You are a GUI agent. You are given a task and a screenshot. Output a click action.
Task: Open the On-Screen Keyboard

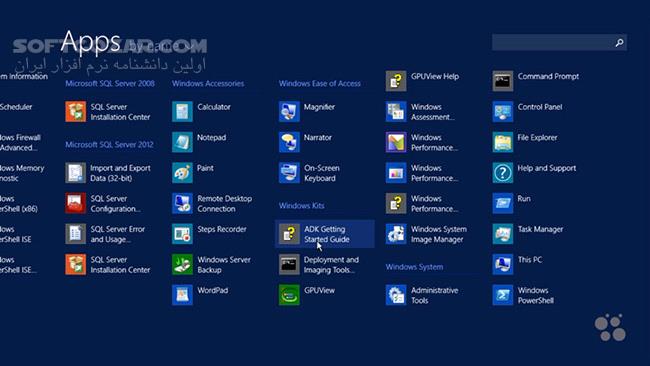click(310, 173)
